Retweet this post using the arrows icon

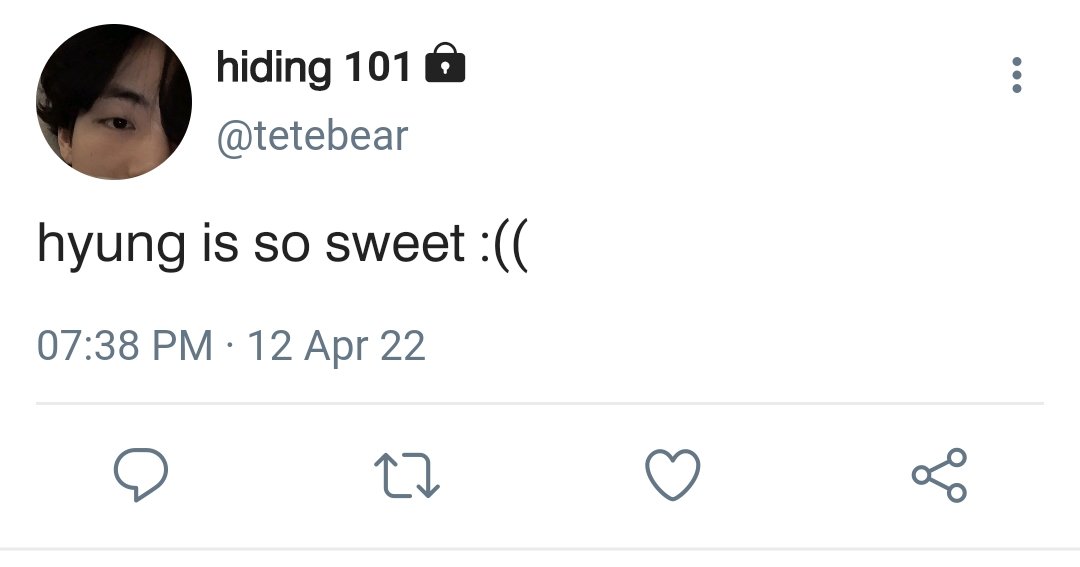tap(406, 475)
